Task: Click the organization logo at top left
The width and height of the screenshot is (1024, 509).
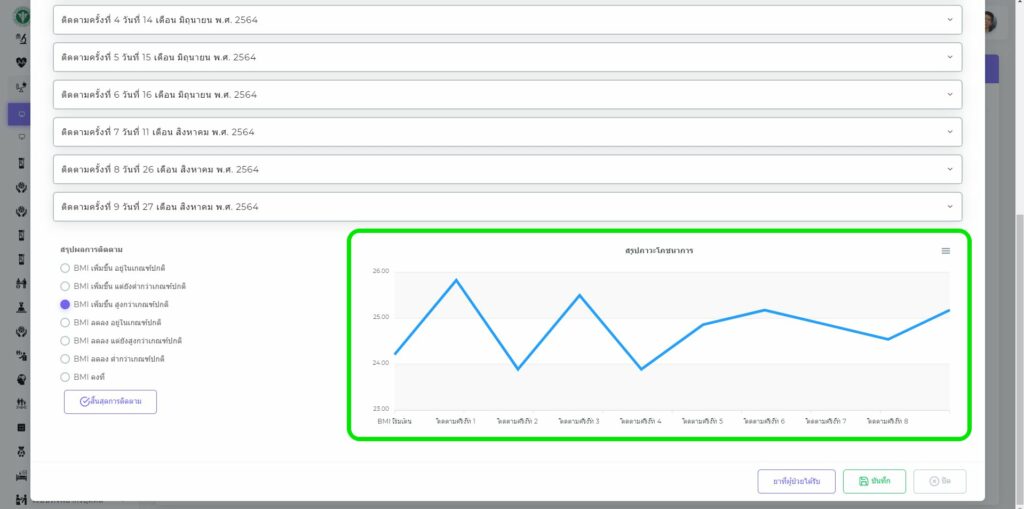Action: click(x=21, y=17)
